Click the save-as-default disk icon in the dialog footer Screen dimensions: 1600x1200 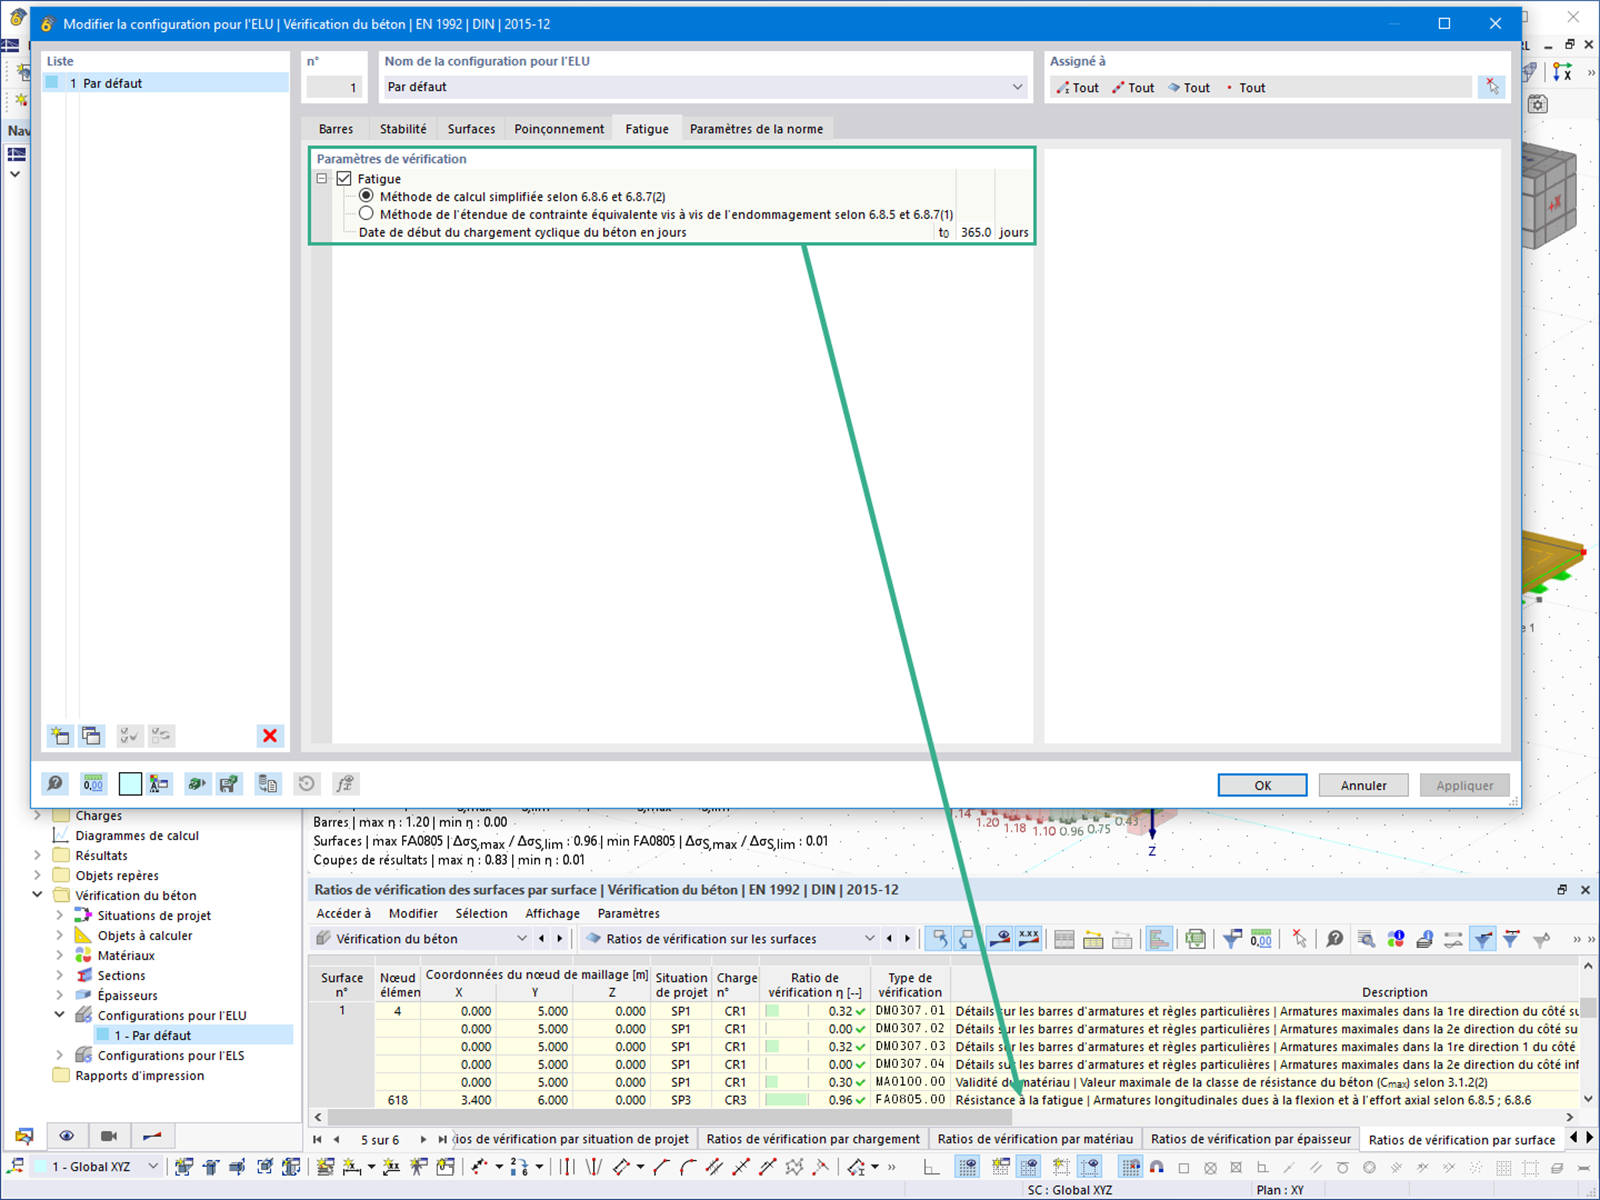(x=229, y=784)
